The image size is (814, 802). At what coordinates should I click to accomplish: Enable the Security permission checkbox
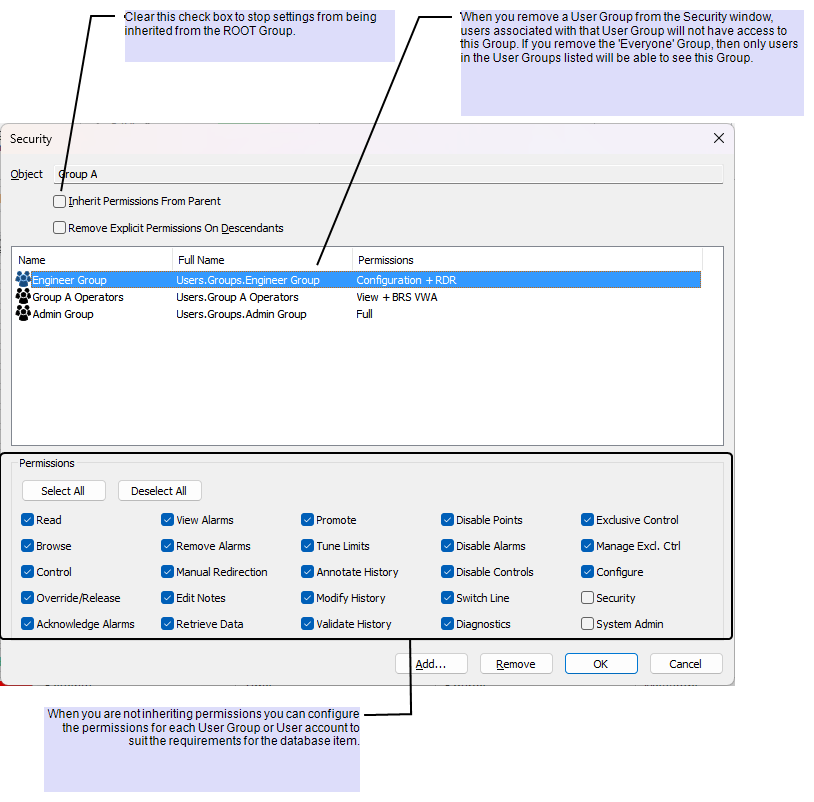coord(588,598)
